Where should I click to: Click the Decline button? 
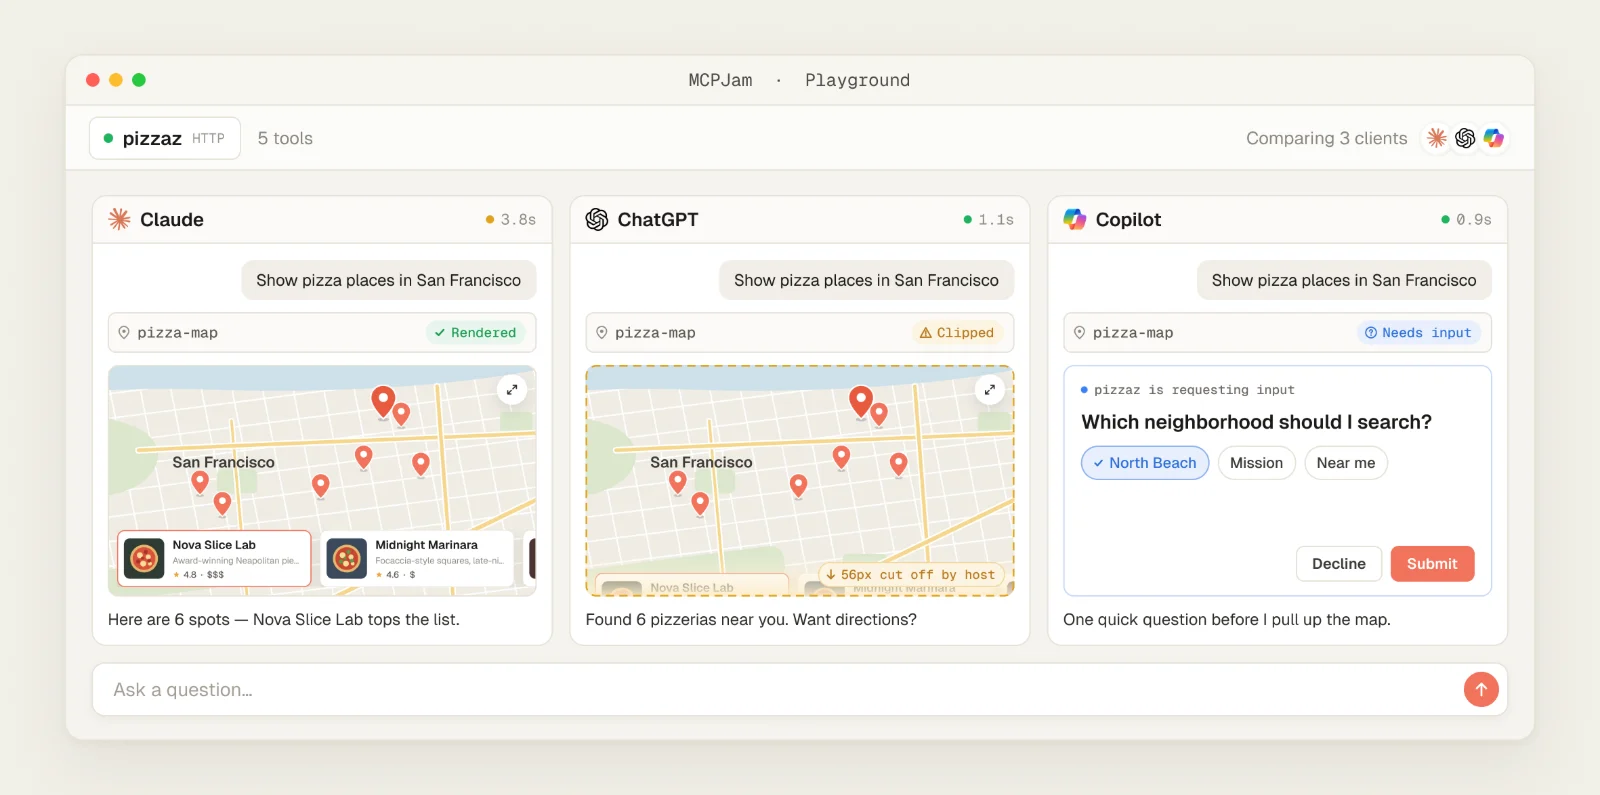tap(1339, 564)
